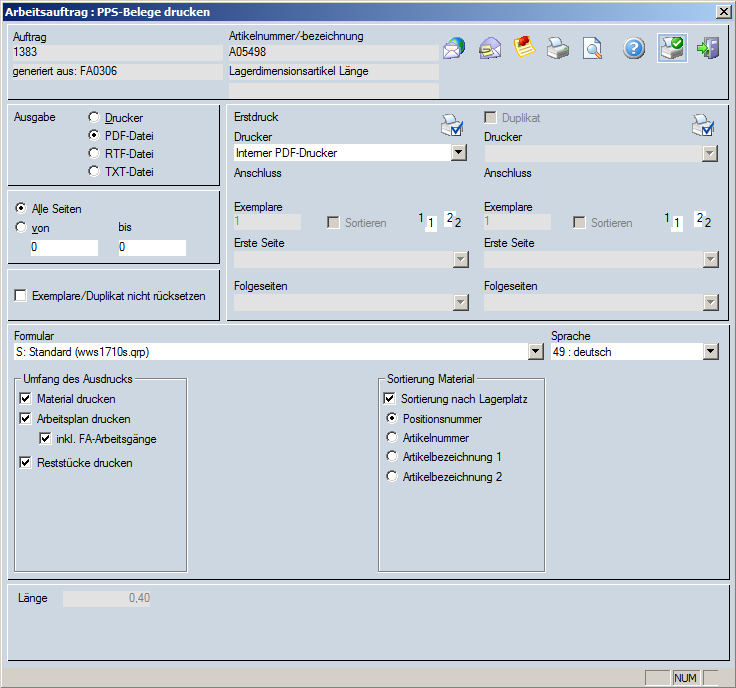Click the open envelope with note icon
The height and width of the screenshot is (688, 736).
click(x=490, y=48)
